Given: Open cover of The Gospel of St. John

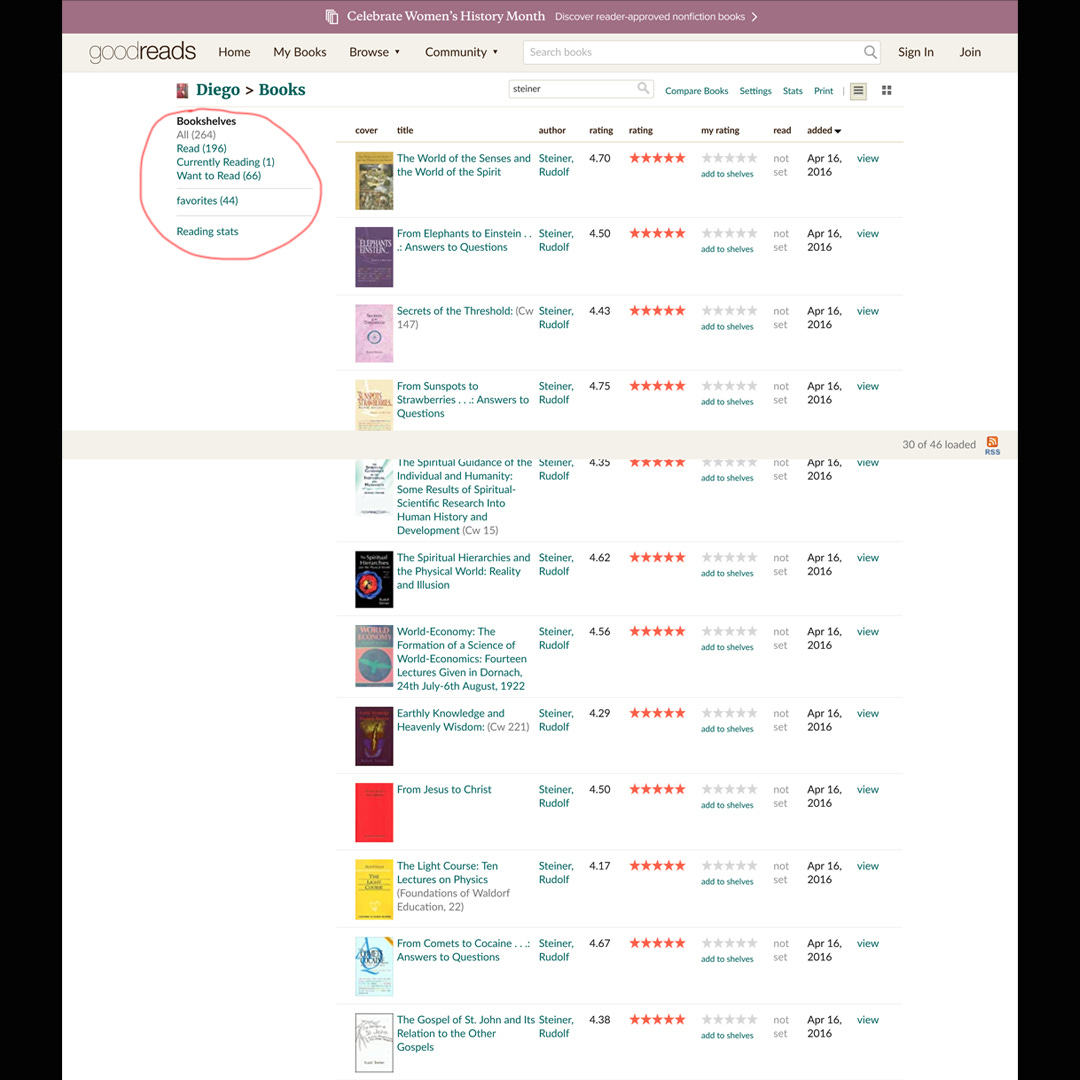Looking at the screenshot, I should coord(374,1043).
